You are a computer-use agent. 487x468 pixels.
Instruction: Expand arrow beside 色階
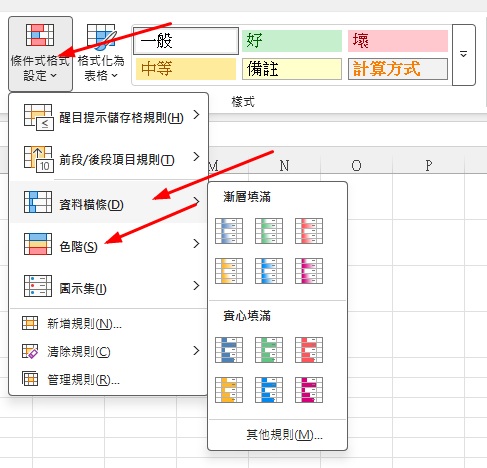[x=197, y=244]
